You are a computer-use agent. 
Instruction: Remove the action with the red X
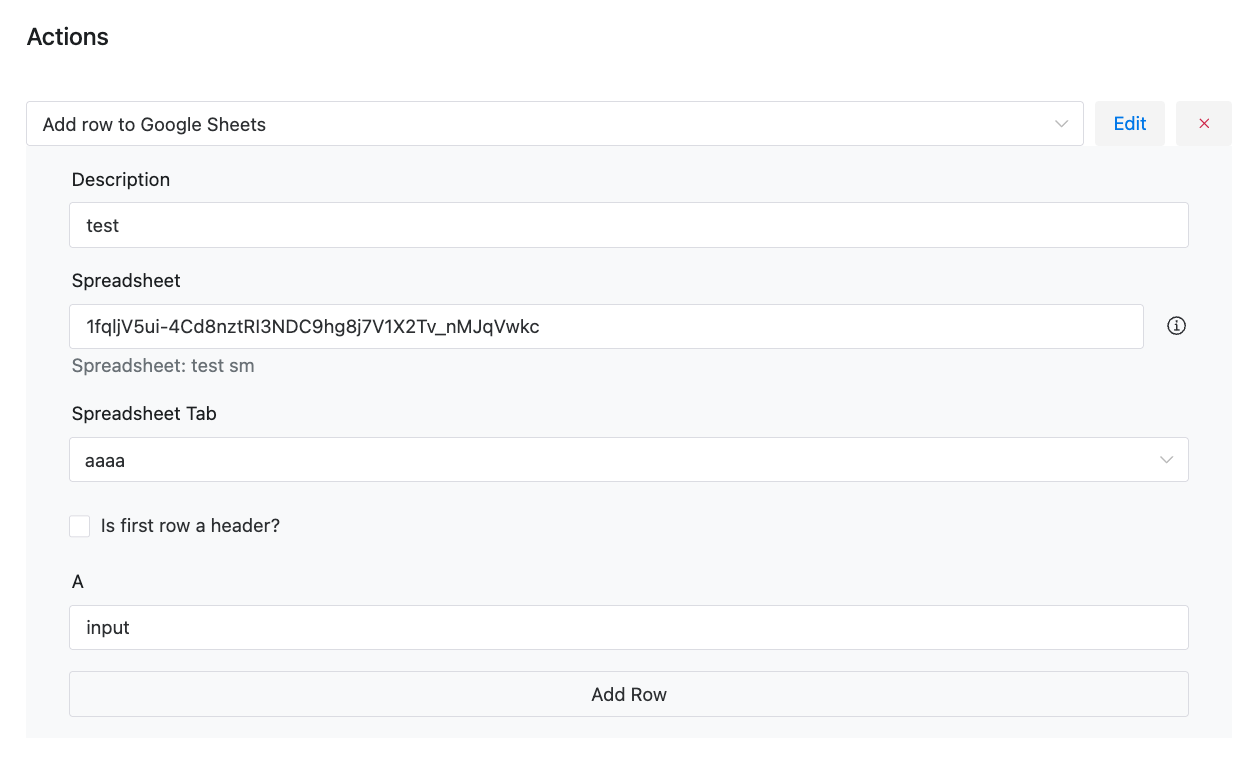point(1204,124)
